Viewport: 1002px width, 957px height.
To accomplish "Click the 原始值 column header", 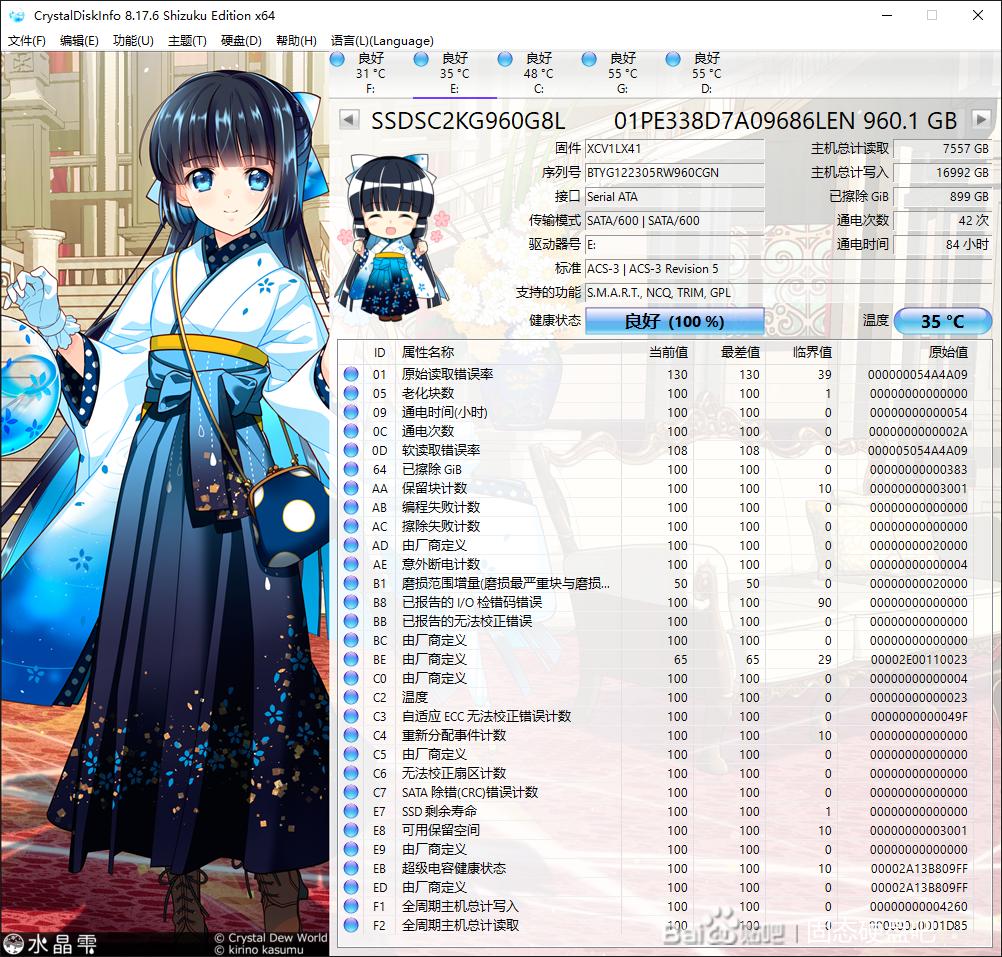I will pyautogui.click(x=948, y=352).
